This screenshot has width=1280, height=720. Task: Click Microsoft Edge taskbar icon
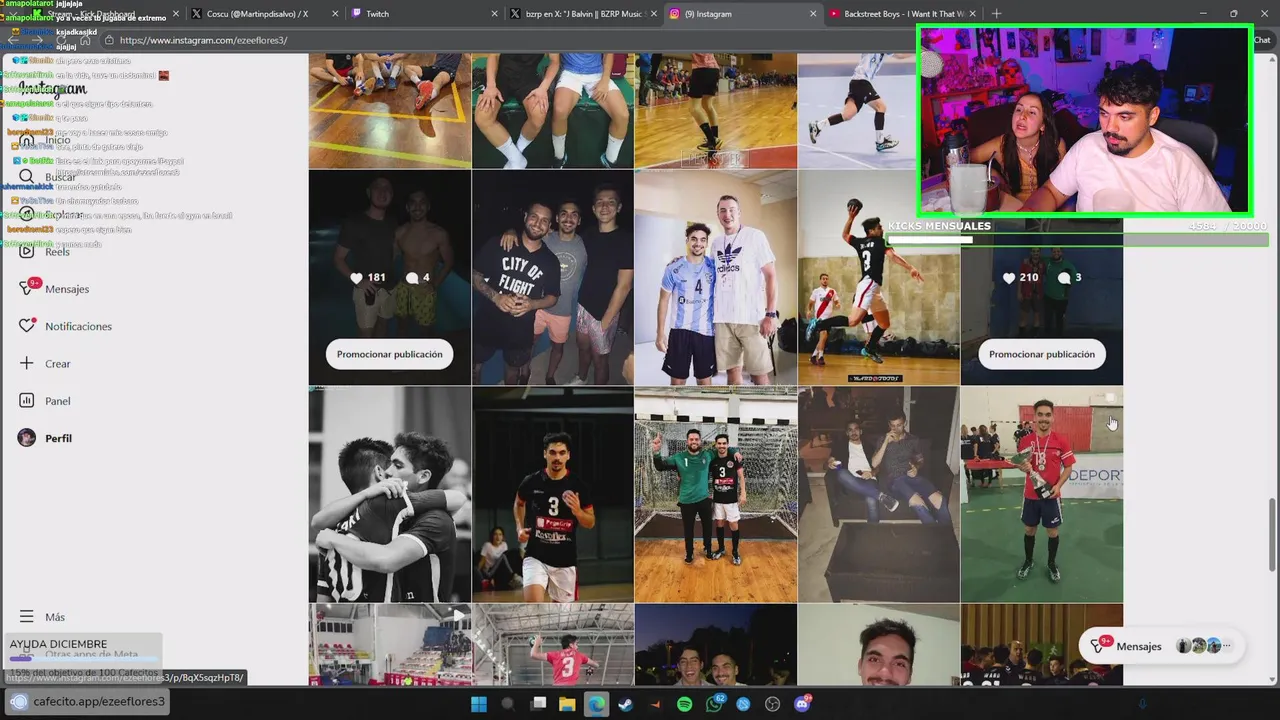(596, 704)
